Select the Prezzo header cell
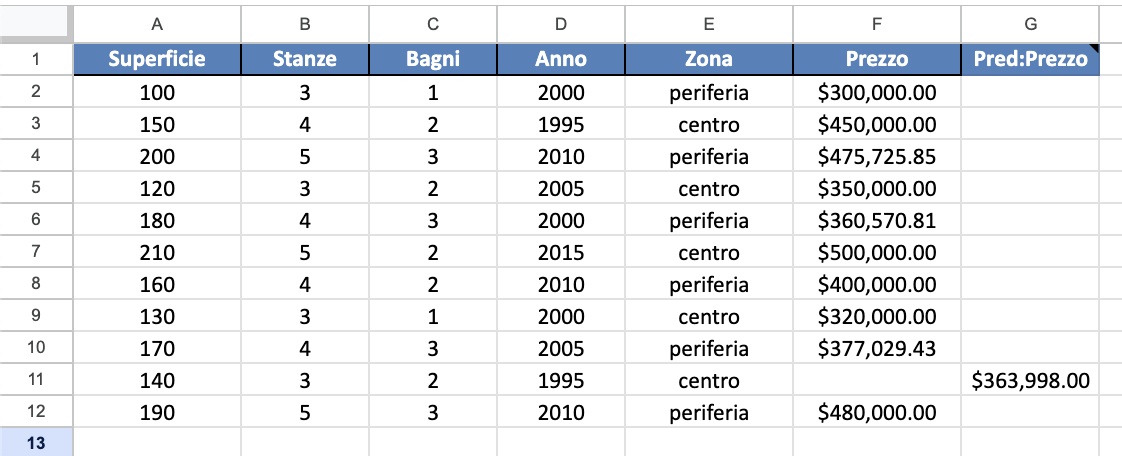Image resolution: width=1122 pixels, height=456 pixels. point(877,59)
